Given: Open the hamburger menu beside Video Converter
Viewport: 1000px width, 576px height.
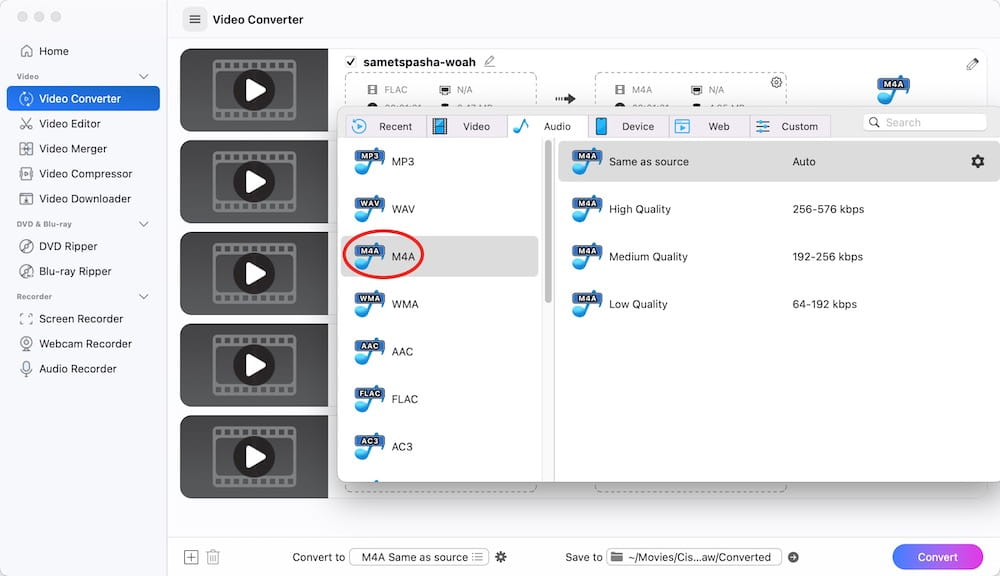Looking at the screenshot, I should click(x=195, y=19).
